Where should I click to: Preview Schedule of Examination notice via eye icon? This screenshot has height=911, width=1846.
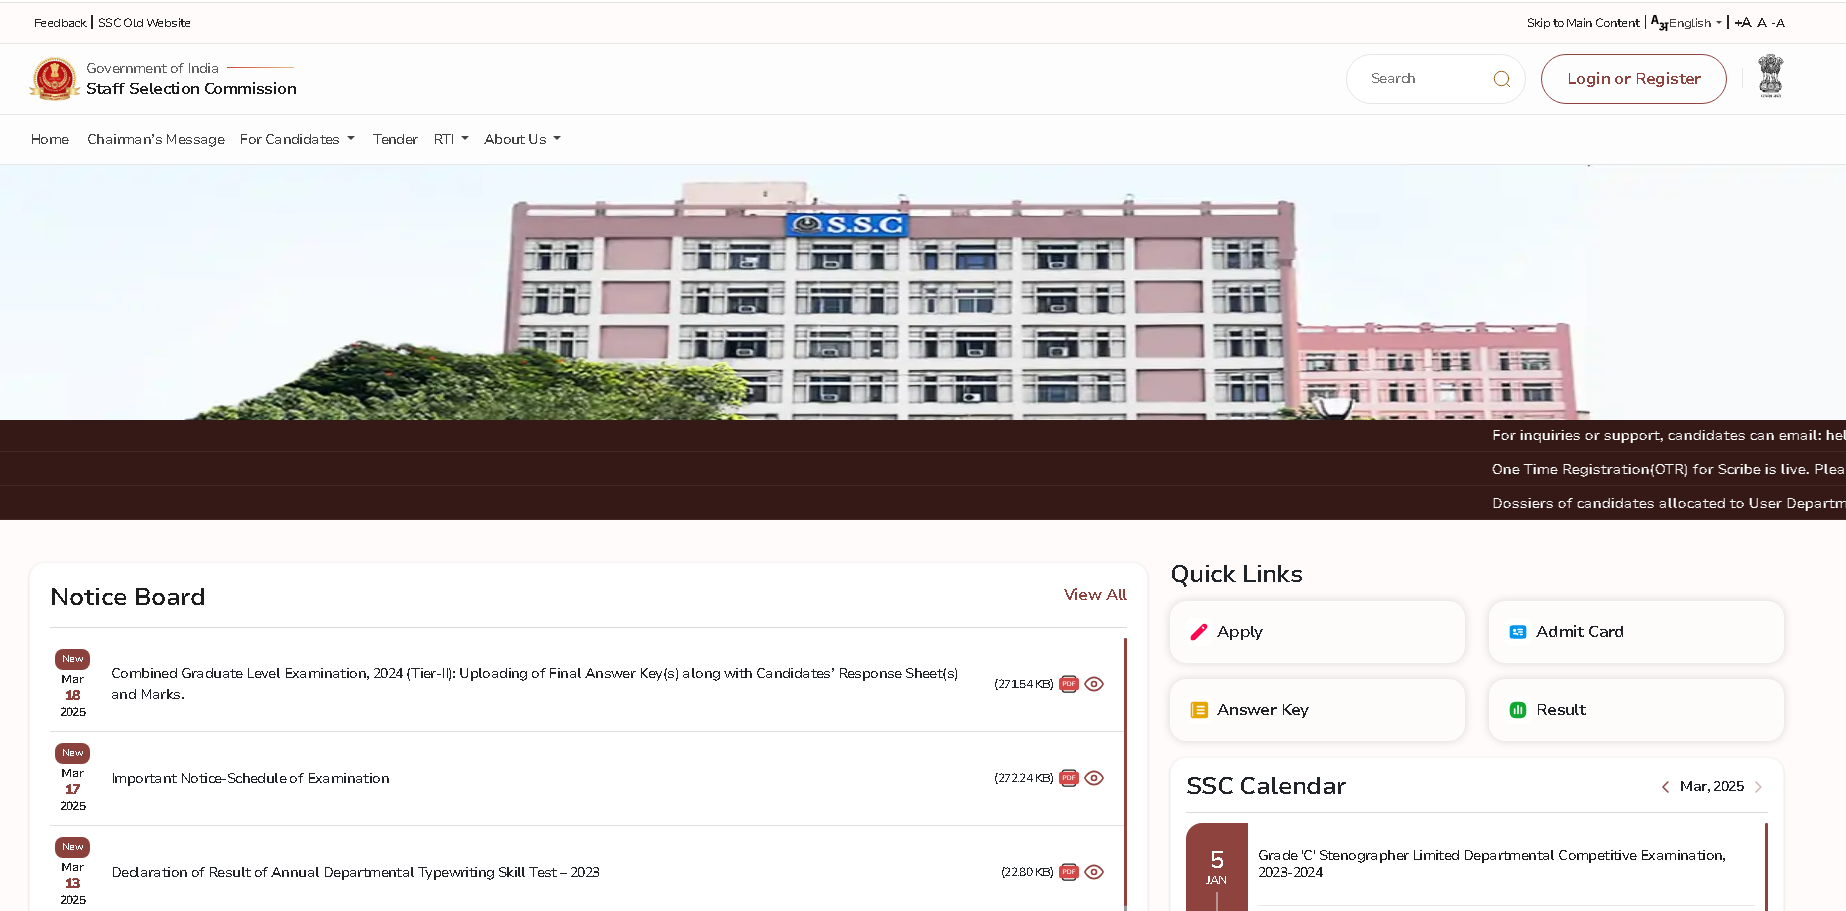1094,778
